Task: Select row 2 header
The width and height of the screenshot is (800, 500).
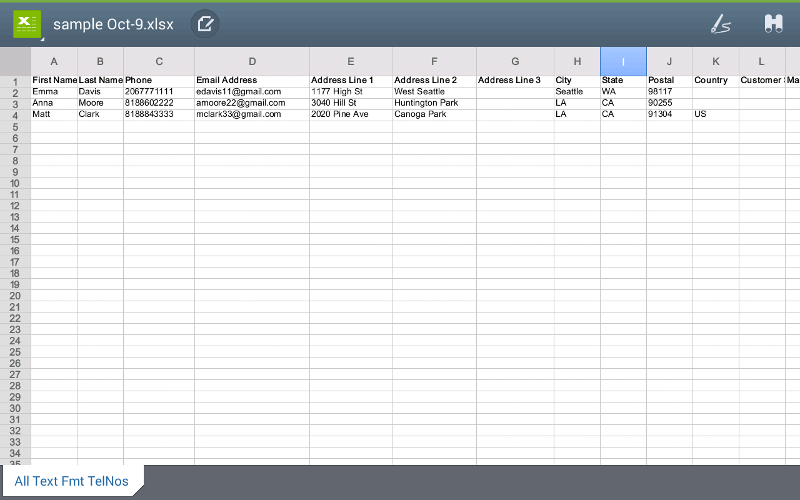Action: pyautogui.click(x=15, y=93)
